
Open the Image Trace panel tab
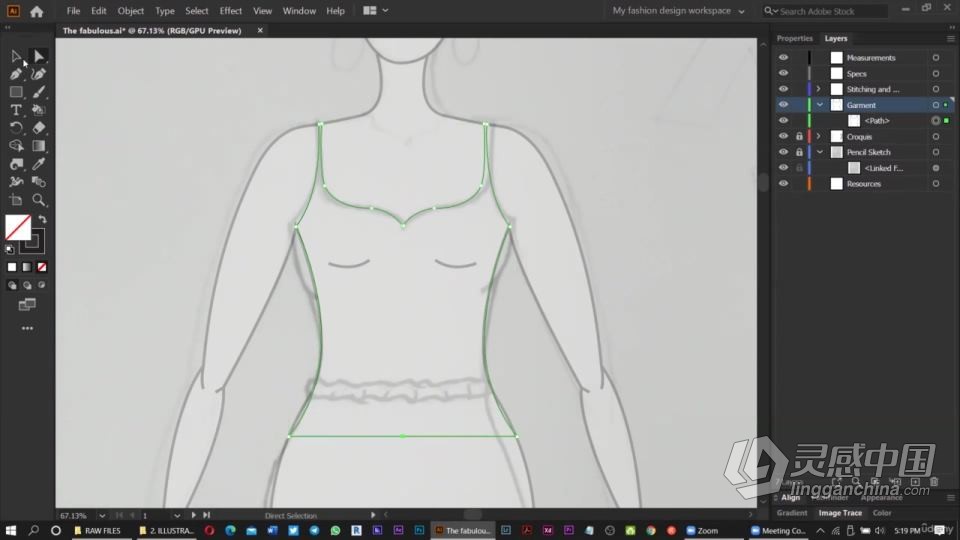coord(840,513)
